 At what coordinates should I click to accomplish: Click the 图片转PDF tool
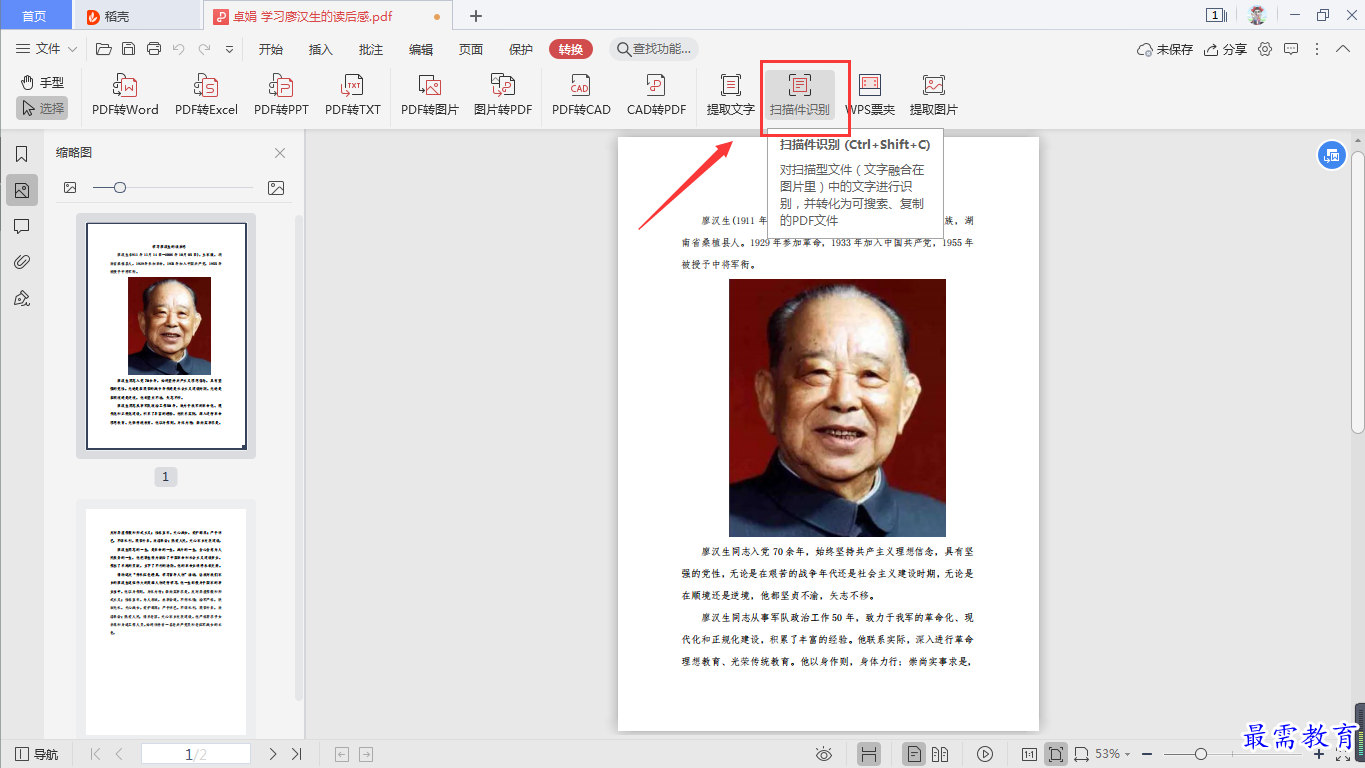(503, 96)
